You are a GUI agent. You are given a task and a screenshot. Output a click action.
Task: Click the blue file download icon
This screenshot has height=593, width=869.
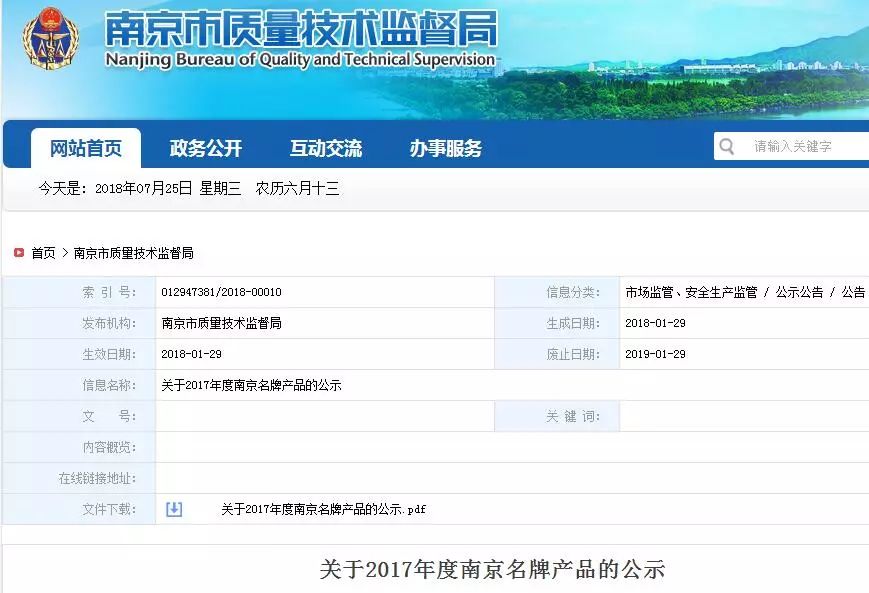(174, 509)
